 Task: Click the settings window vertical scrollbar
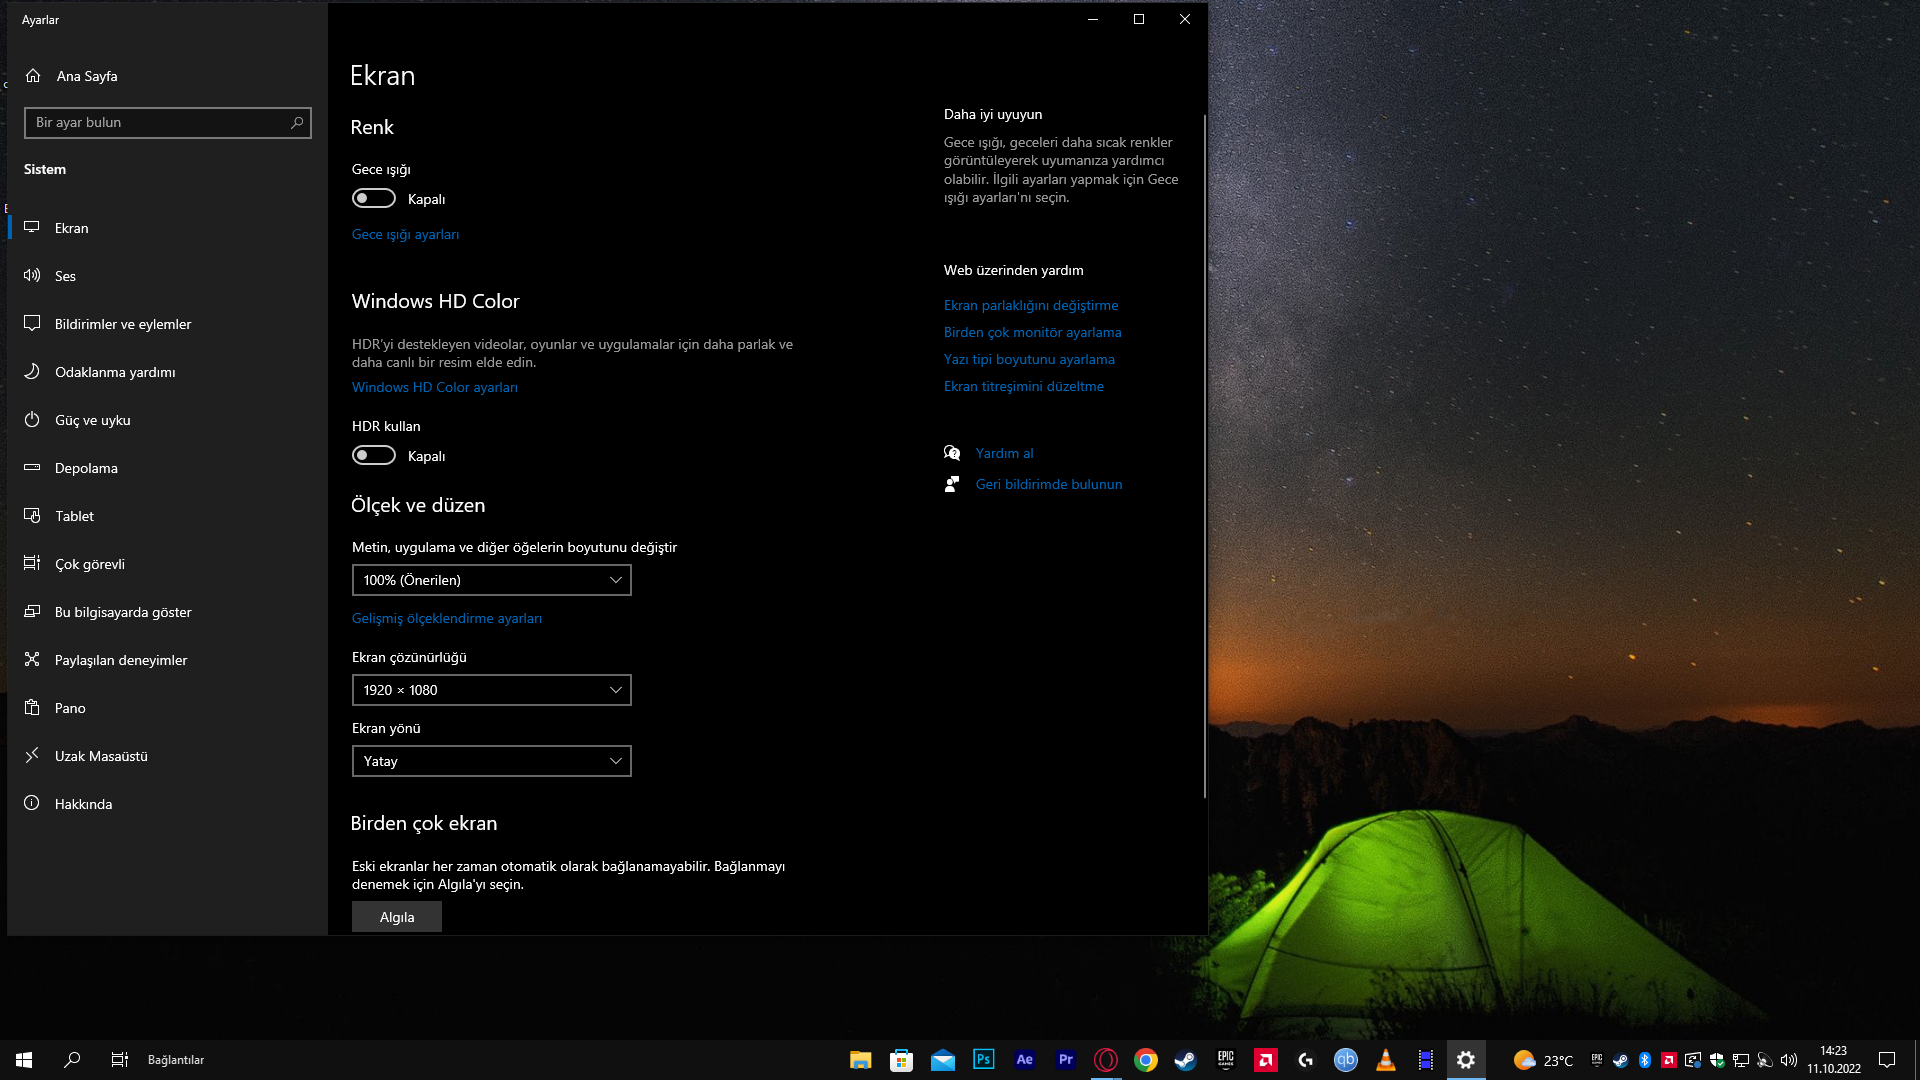coord(1204,455)
